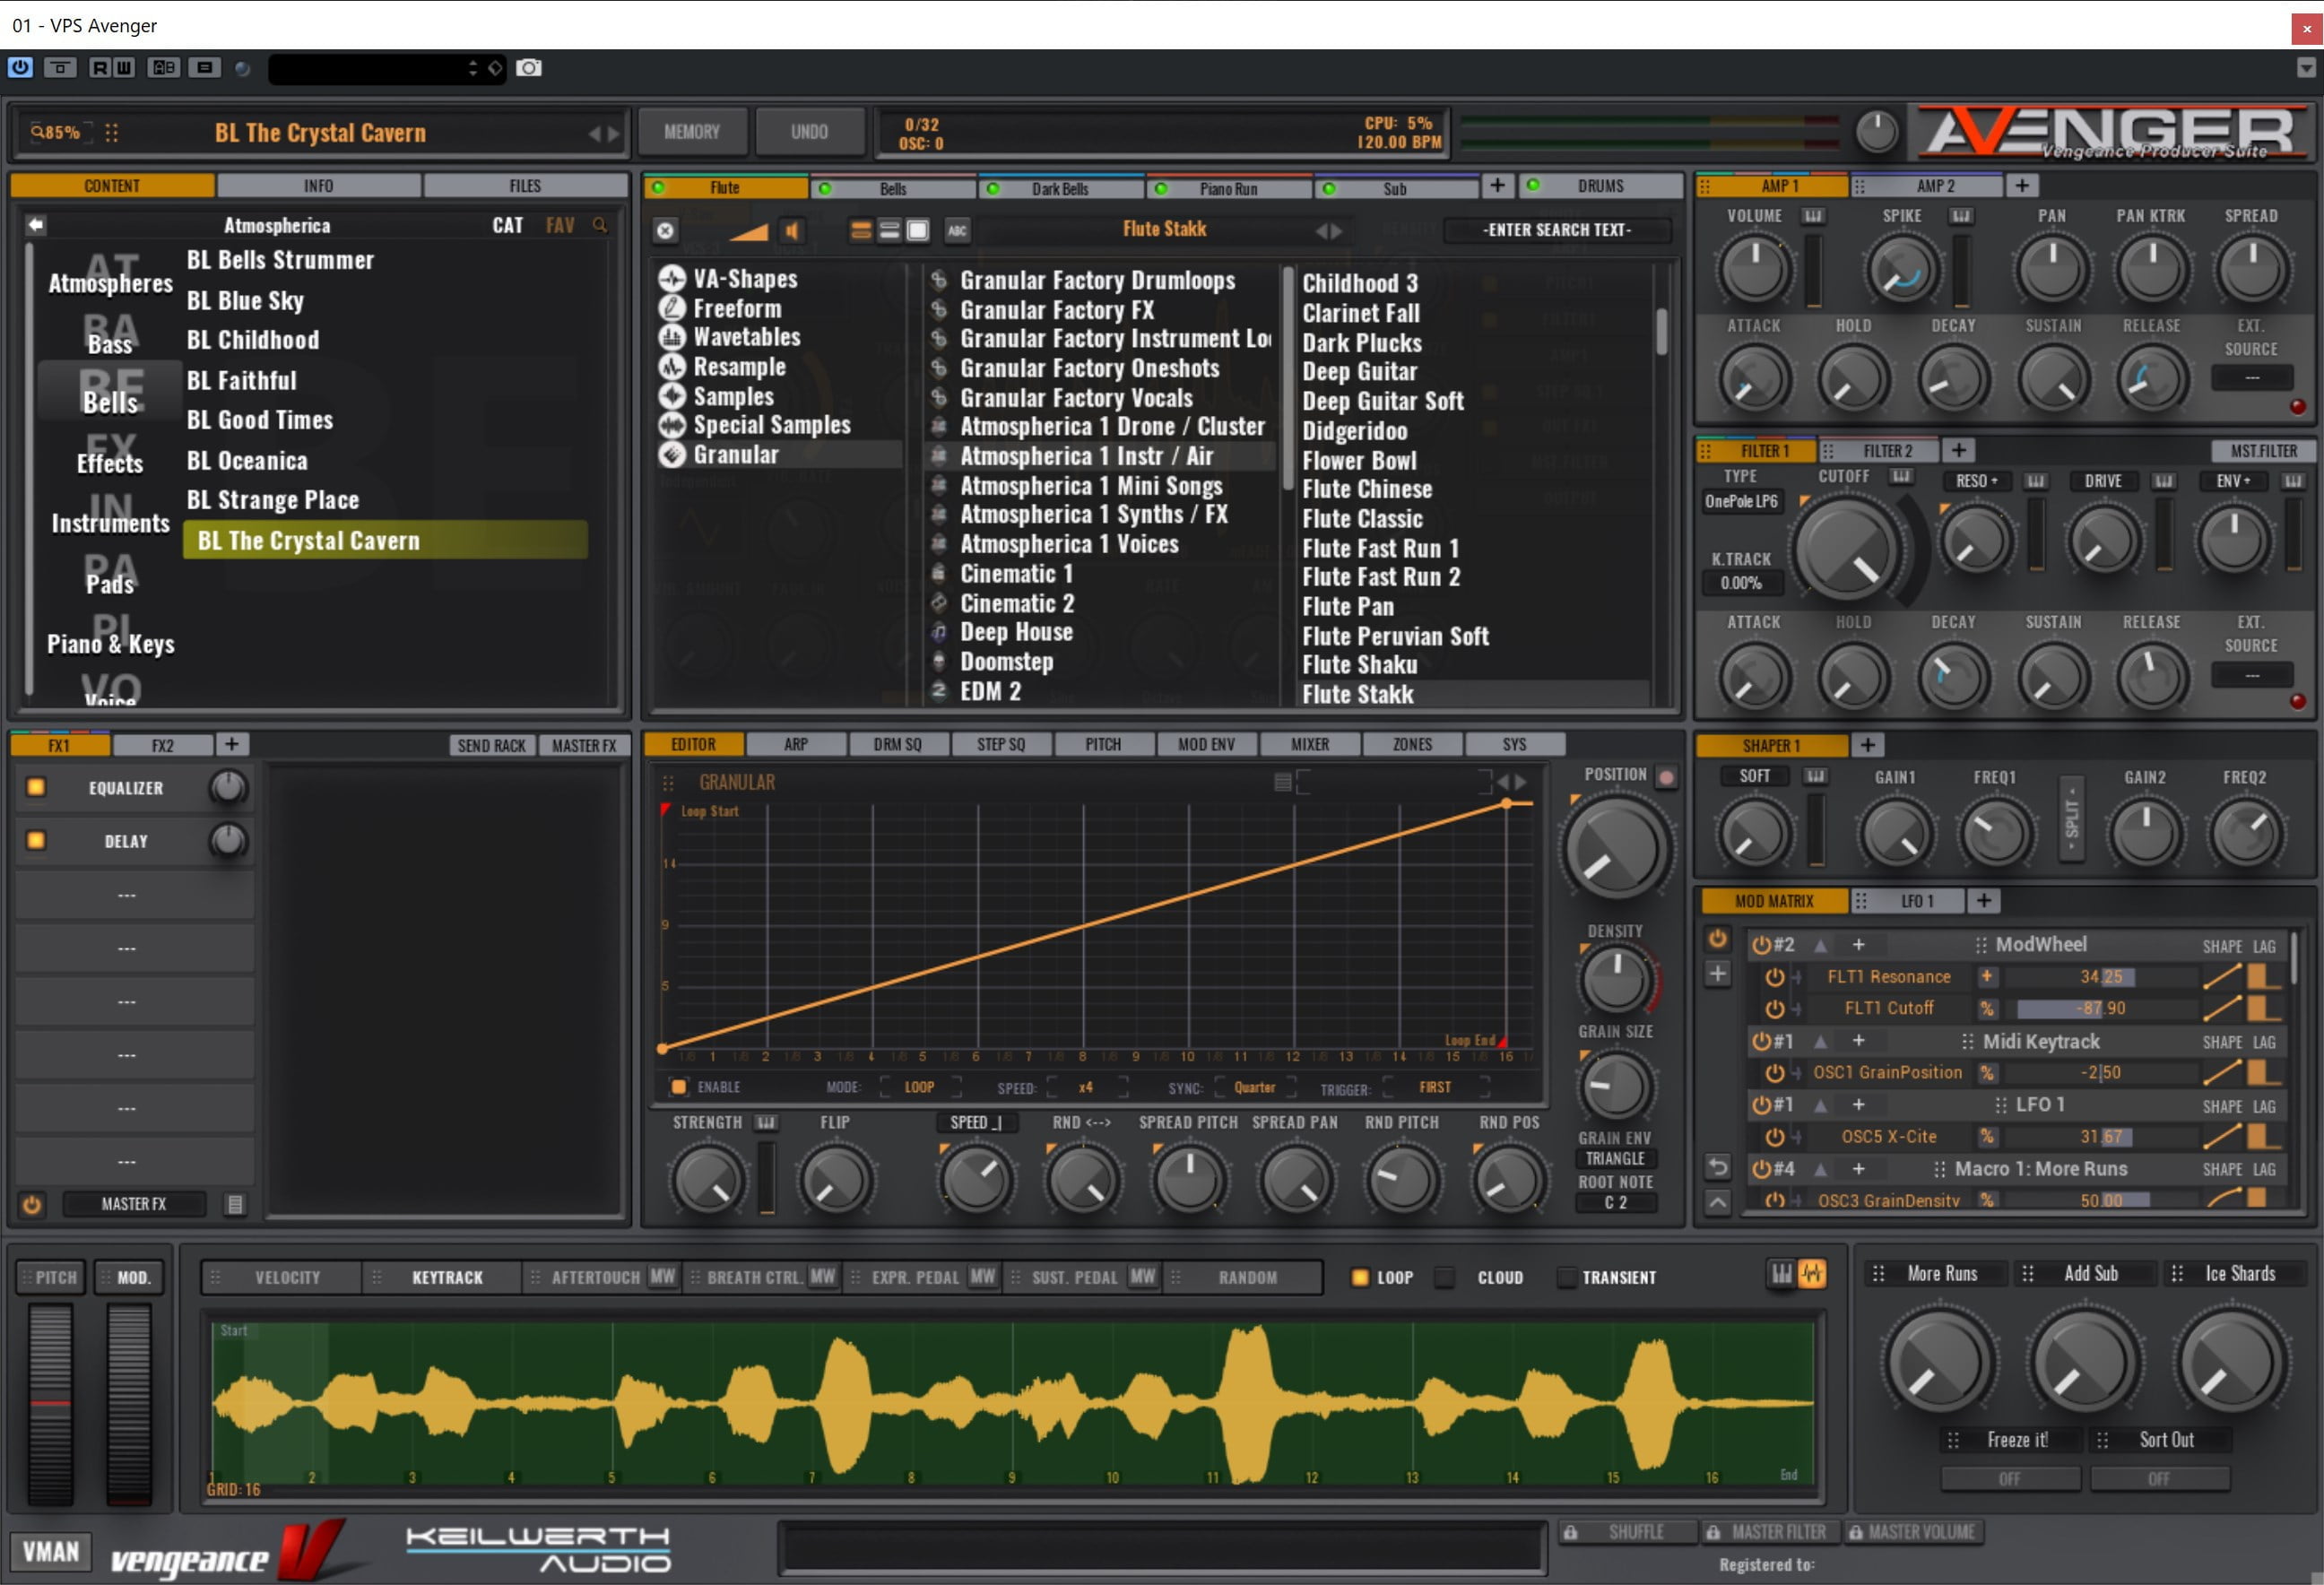Enable the CLOUD checkbox

(1444, 1277)
